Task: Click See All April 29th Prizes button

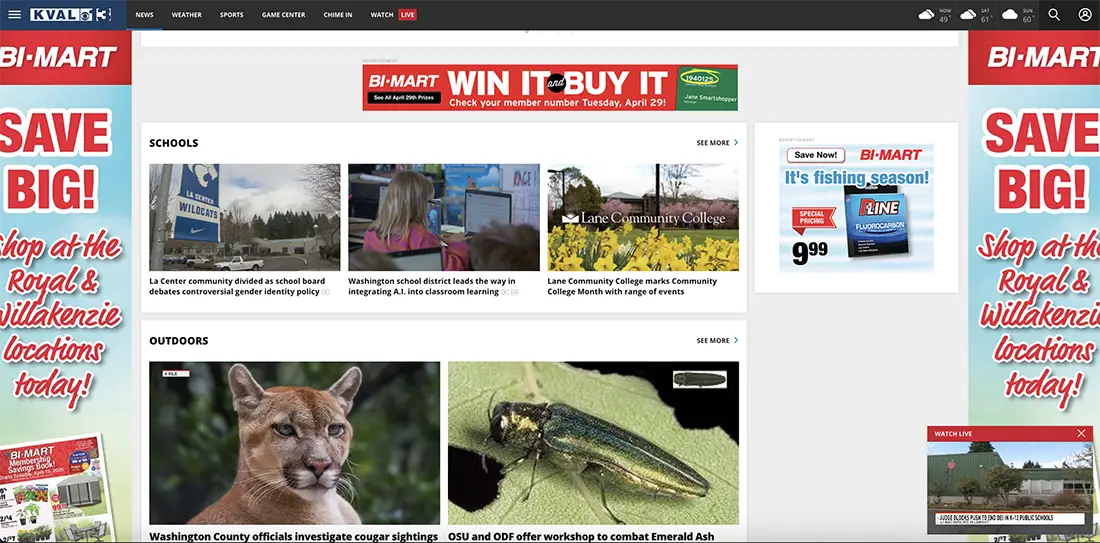Action: (x=404, y=98)
